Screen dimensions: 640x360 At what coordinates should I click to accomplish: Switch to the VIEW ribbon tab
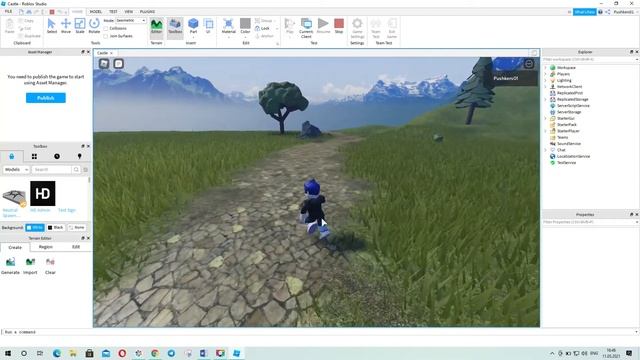129,11
